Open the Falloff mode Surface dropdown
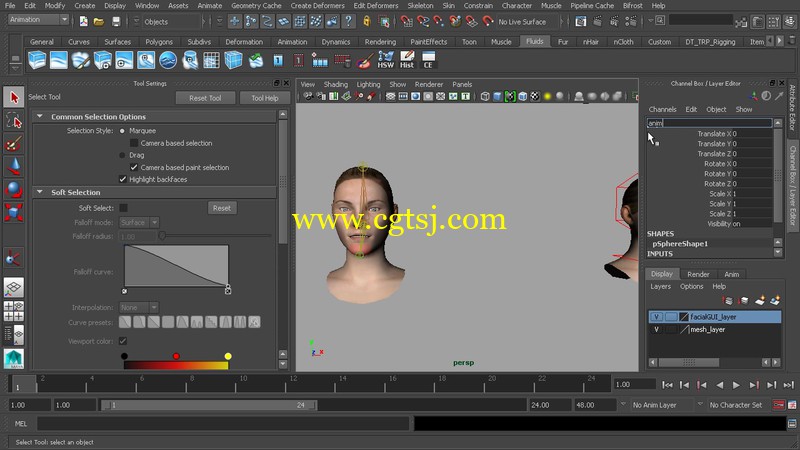 [139, 222]
